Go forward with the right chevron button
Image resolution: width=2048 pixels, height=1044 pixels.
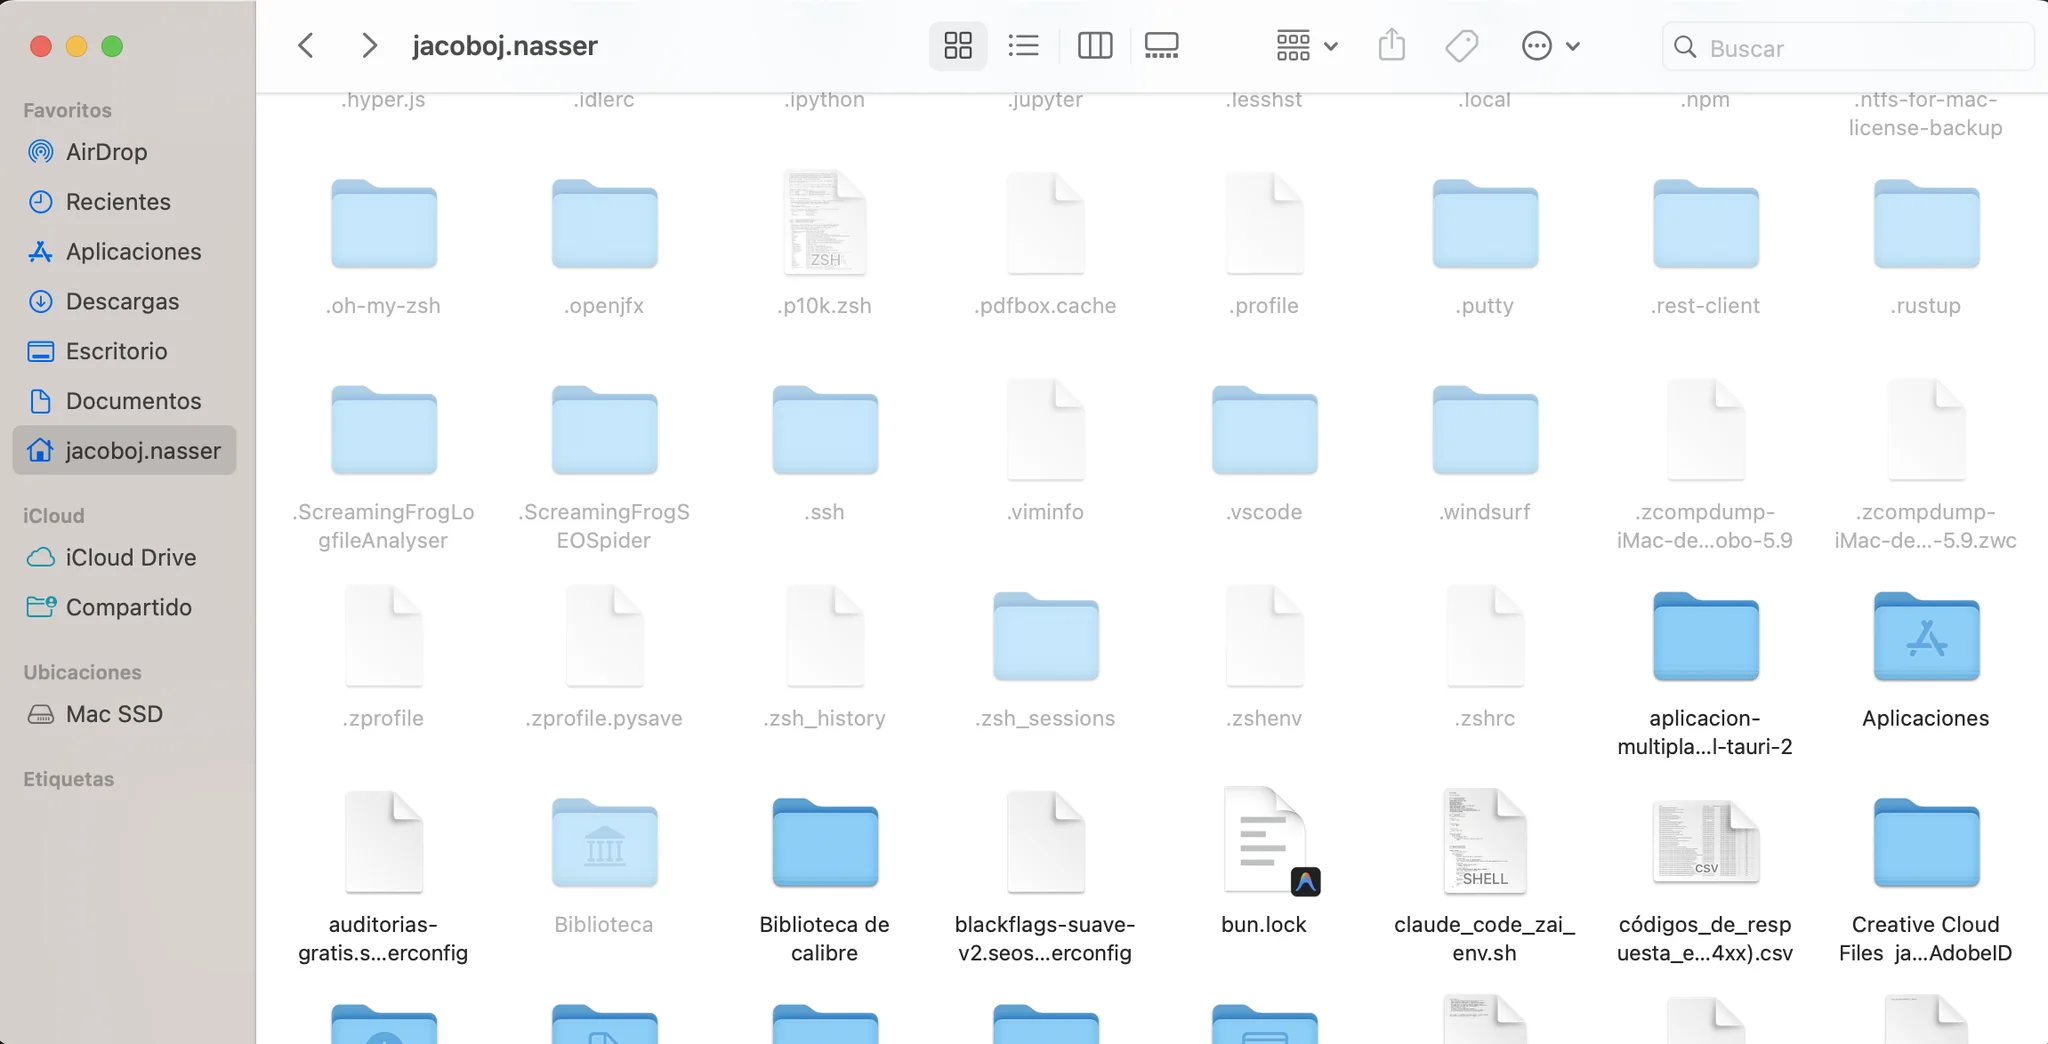coord(369,46)
